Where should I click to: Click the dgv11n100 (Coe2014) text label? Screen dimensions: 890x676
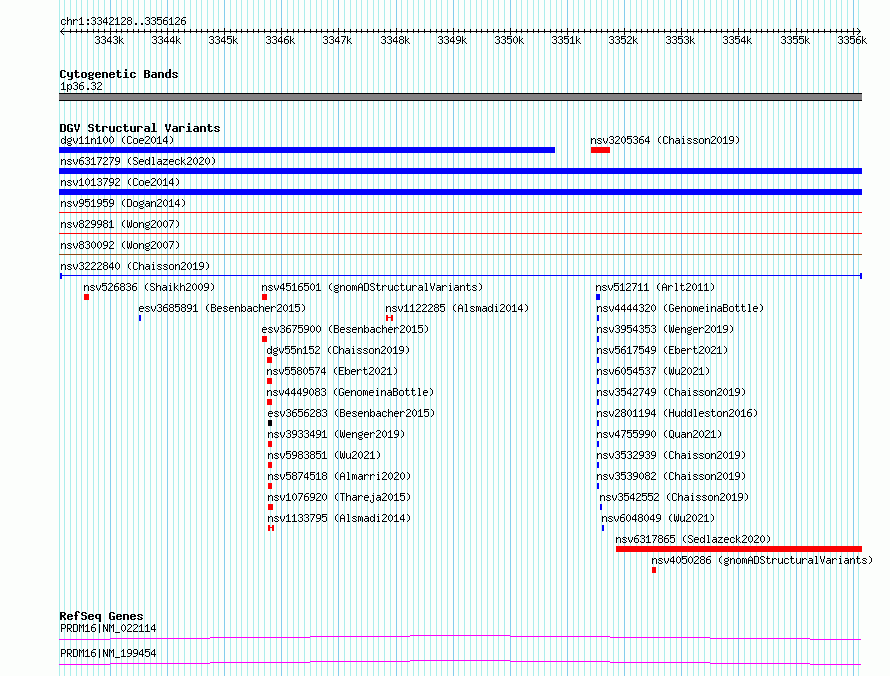tap(117, 140)
